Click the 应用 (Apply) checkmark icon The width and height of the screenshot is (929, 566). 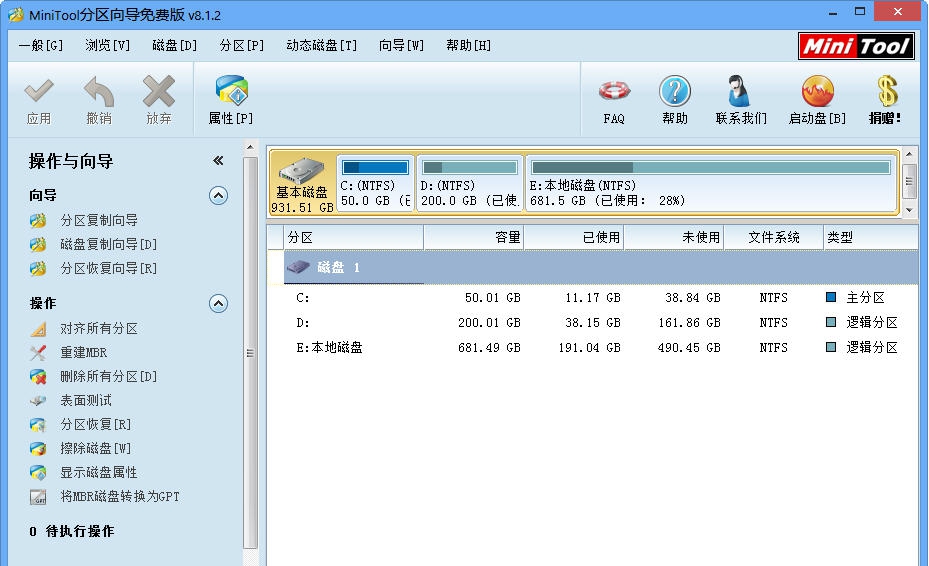click(x=39, y=91)
